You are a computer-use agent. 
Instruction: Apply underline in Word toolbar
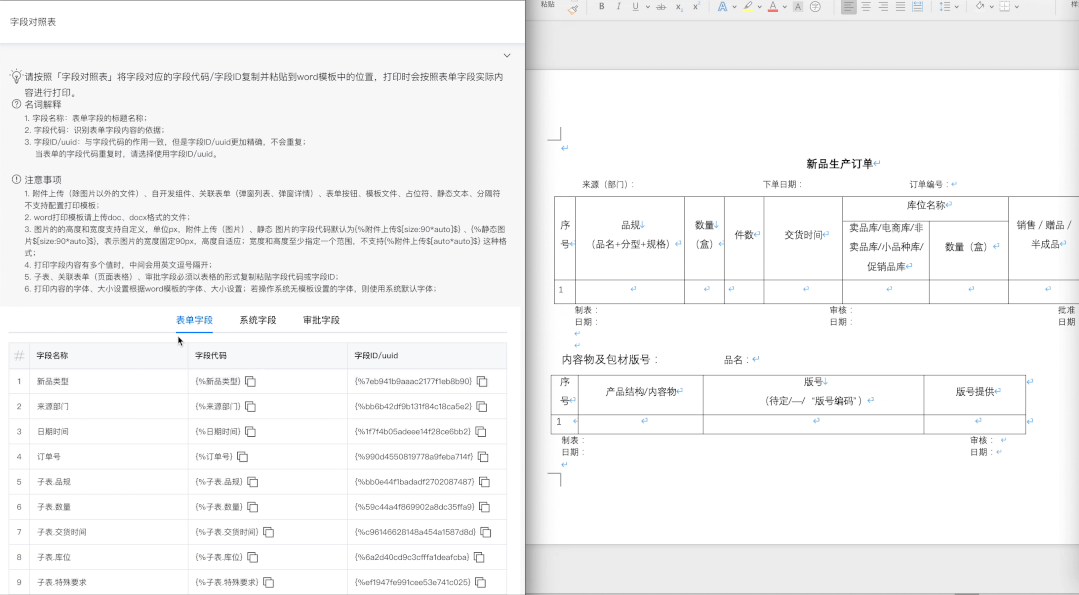pyautogui.click(x=635, y=6)
